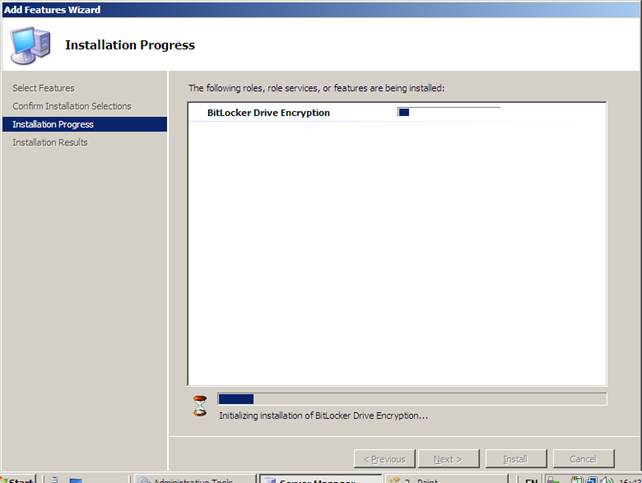Viewport: 642px width, 483px height.
Task: Click the overall installation progress bar
Action: [x=412, y=399]
